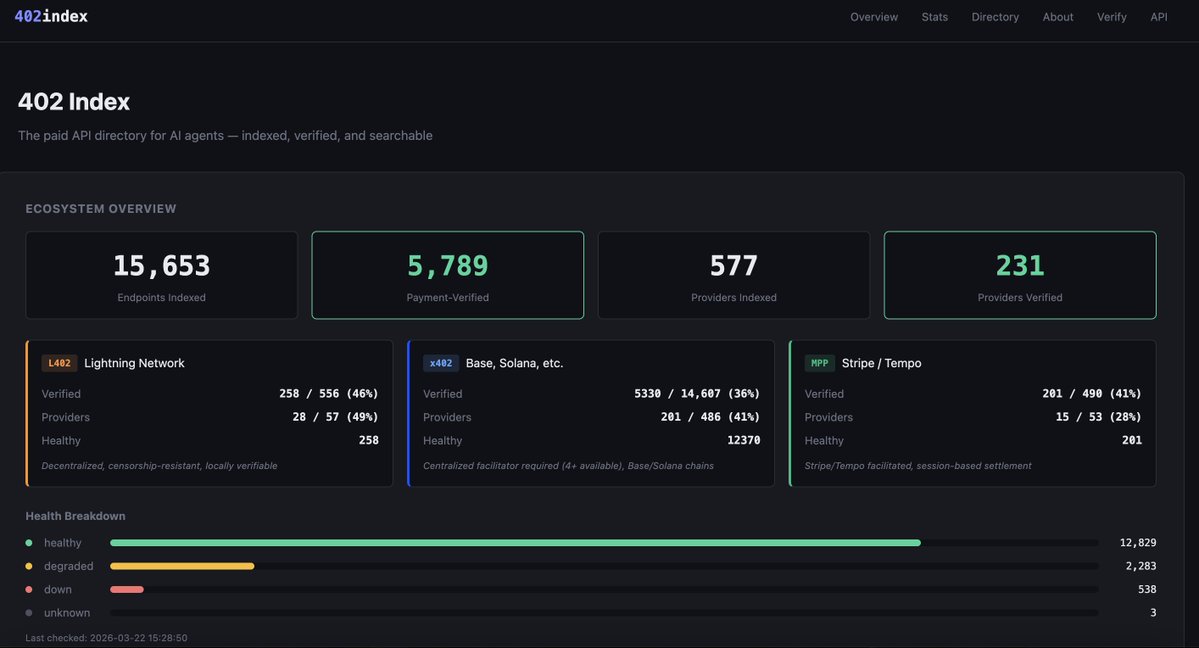Click the MPP protocol badge

pos(819,363)
